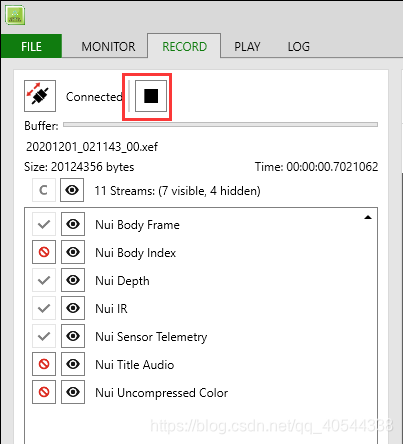This screenshot has height=444, width=403.
Task: Uncheck the Nui Depth stream checkmark
Action: click(x=44, y=280)
